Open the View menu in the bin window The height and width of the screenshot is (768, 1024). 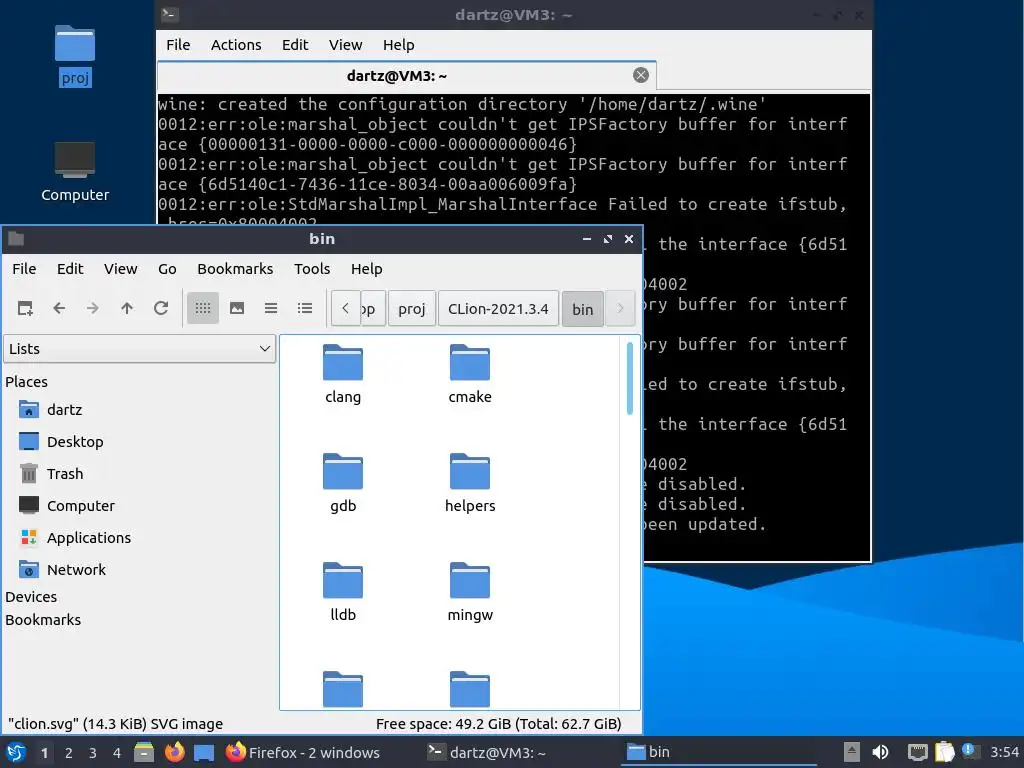click(x=121, y=269)
